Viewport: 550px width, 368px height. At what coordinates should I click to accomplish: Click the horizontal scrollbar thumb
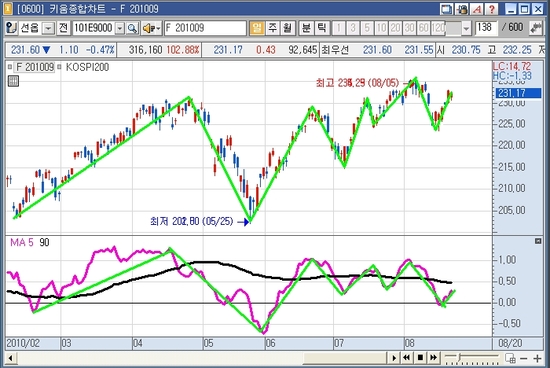(346, 358)
